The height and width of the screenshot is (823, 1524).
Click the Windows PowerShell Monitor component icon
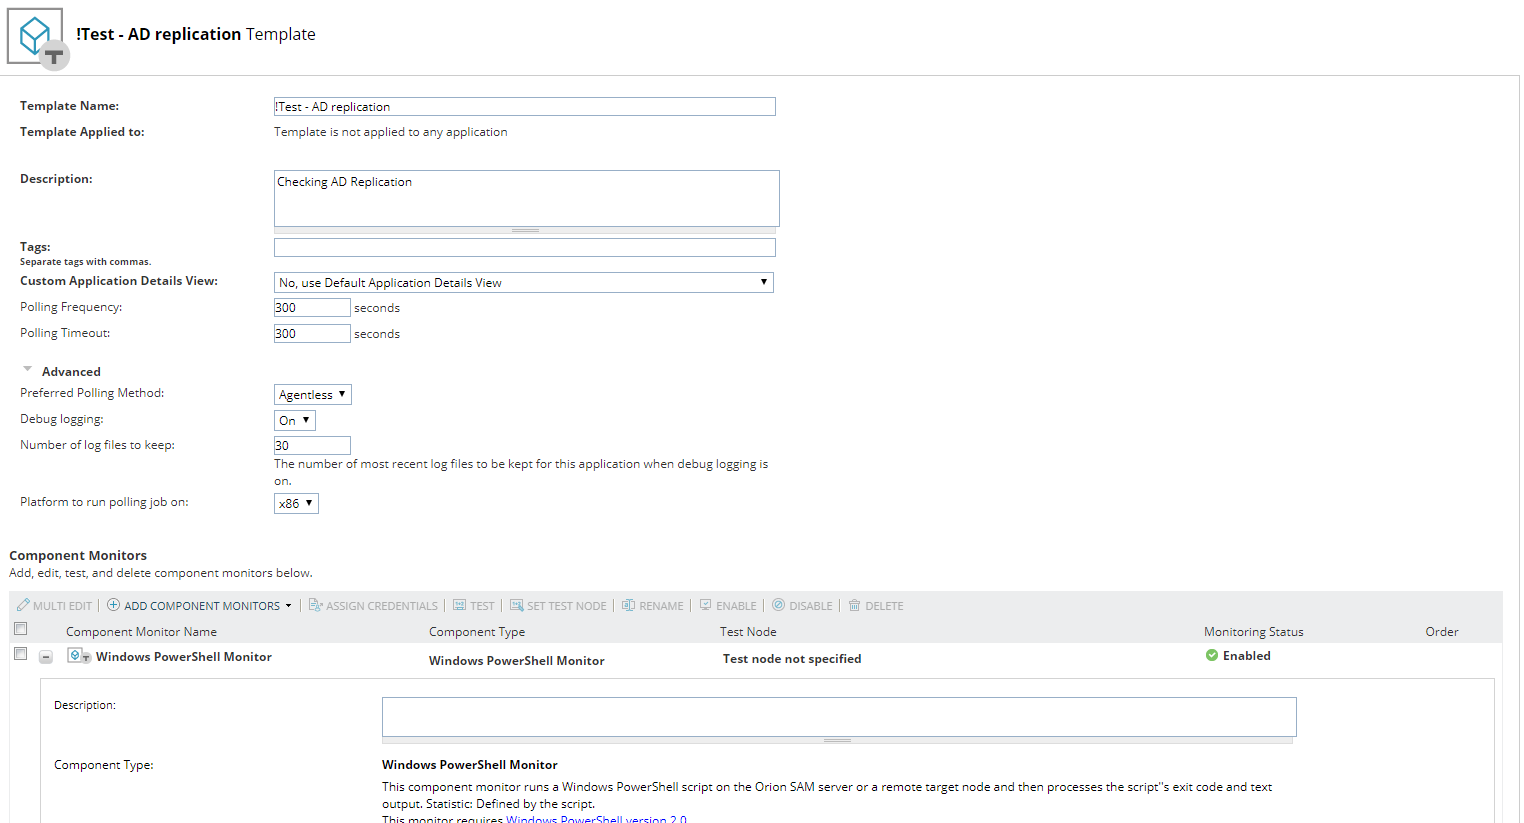click(79, 656)
